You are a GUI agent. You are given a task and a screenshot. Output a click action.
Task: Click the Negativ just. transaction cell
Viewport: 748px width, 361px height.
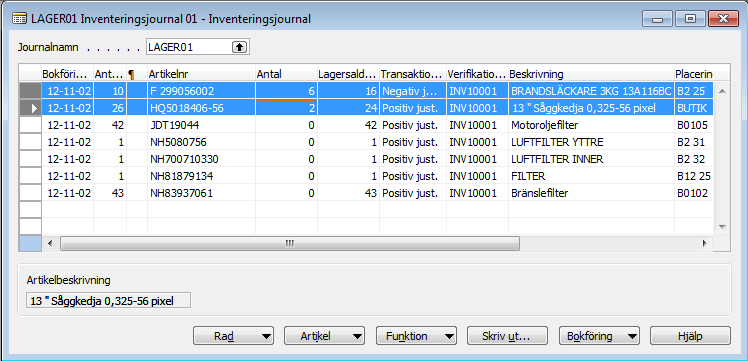[413, 91]
